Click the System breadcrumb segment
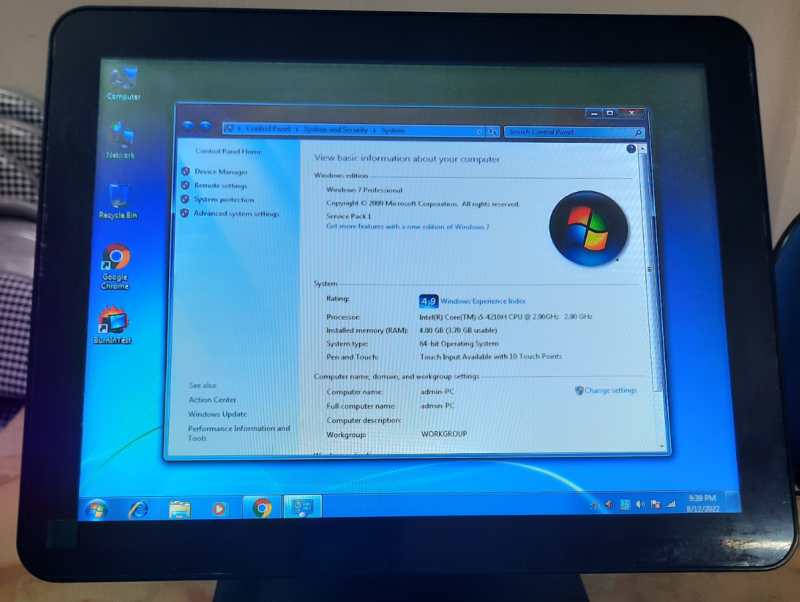800x602 pixels. click(x=393, y=131)
